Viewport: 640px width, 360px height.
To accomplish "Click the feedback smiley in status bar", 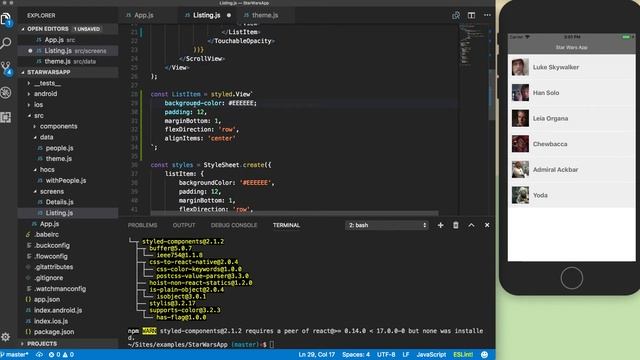I will (484, 355).
